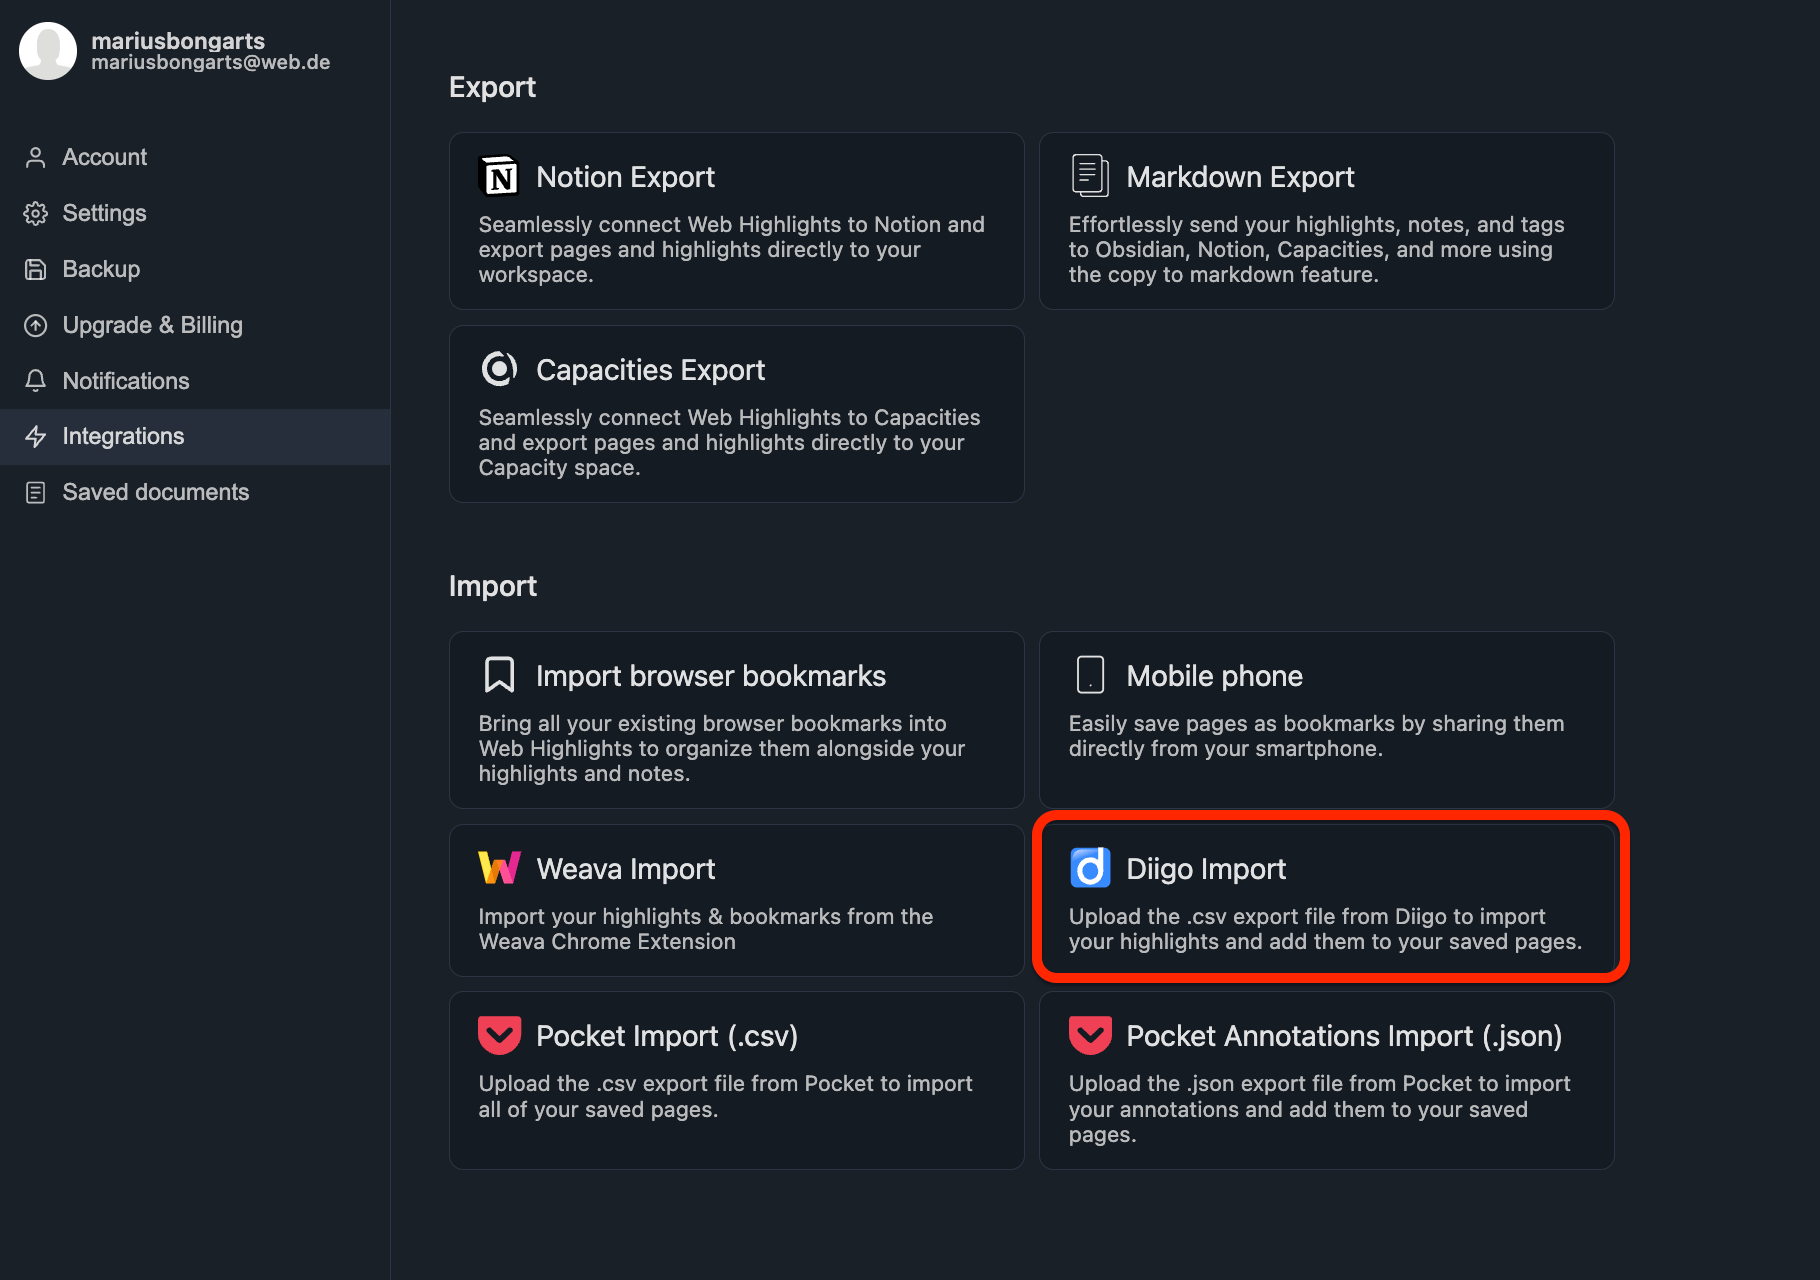Viewport: 1820px width, 1280px height.
Task: Open the Settings section
Action: coord(104,213)
